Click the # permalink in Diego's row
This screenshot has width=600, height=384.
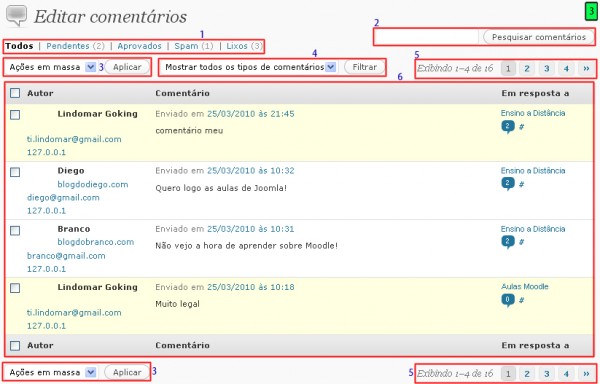521,184
